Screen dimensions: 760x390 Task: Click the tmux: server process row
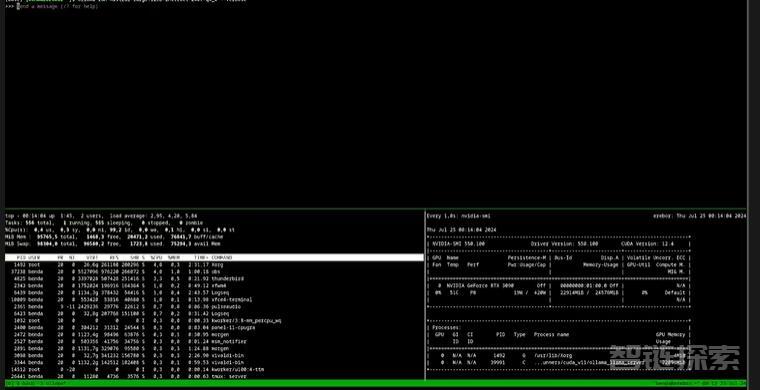pos(214,376)
